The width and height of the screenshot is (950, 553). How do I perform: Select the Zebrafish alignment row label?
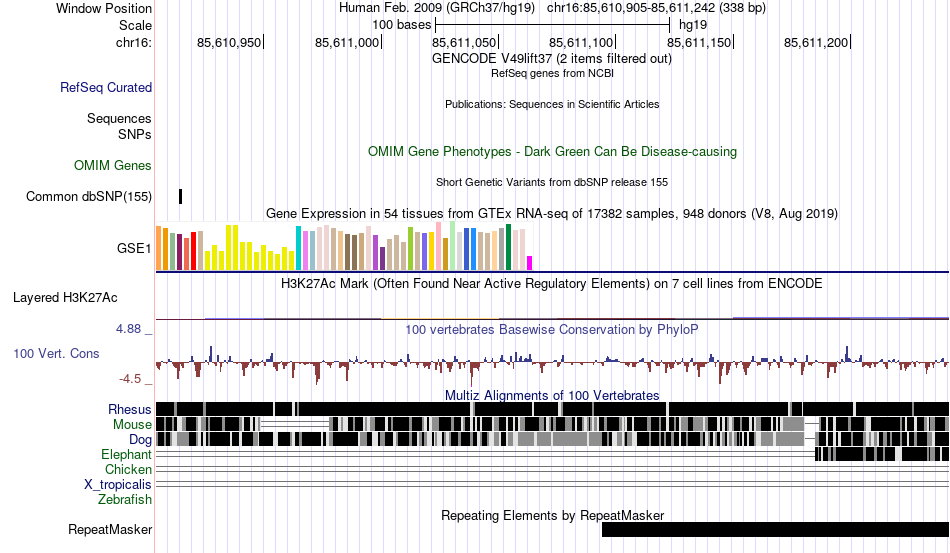tap(125, 500)
